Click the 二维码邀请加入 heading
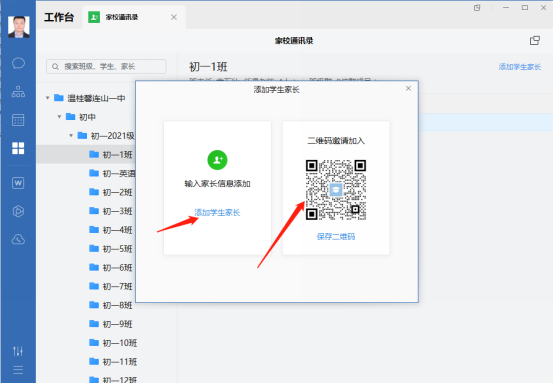This screenshot has height=383, width=554. (336, 141)
